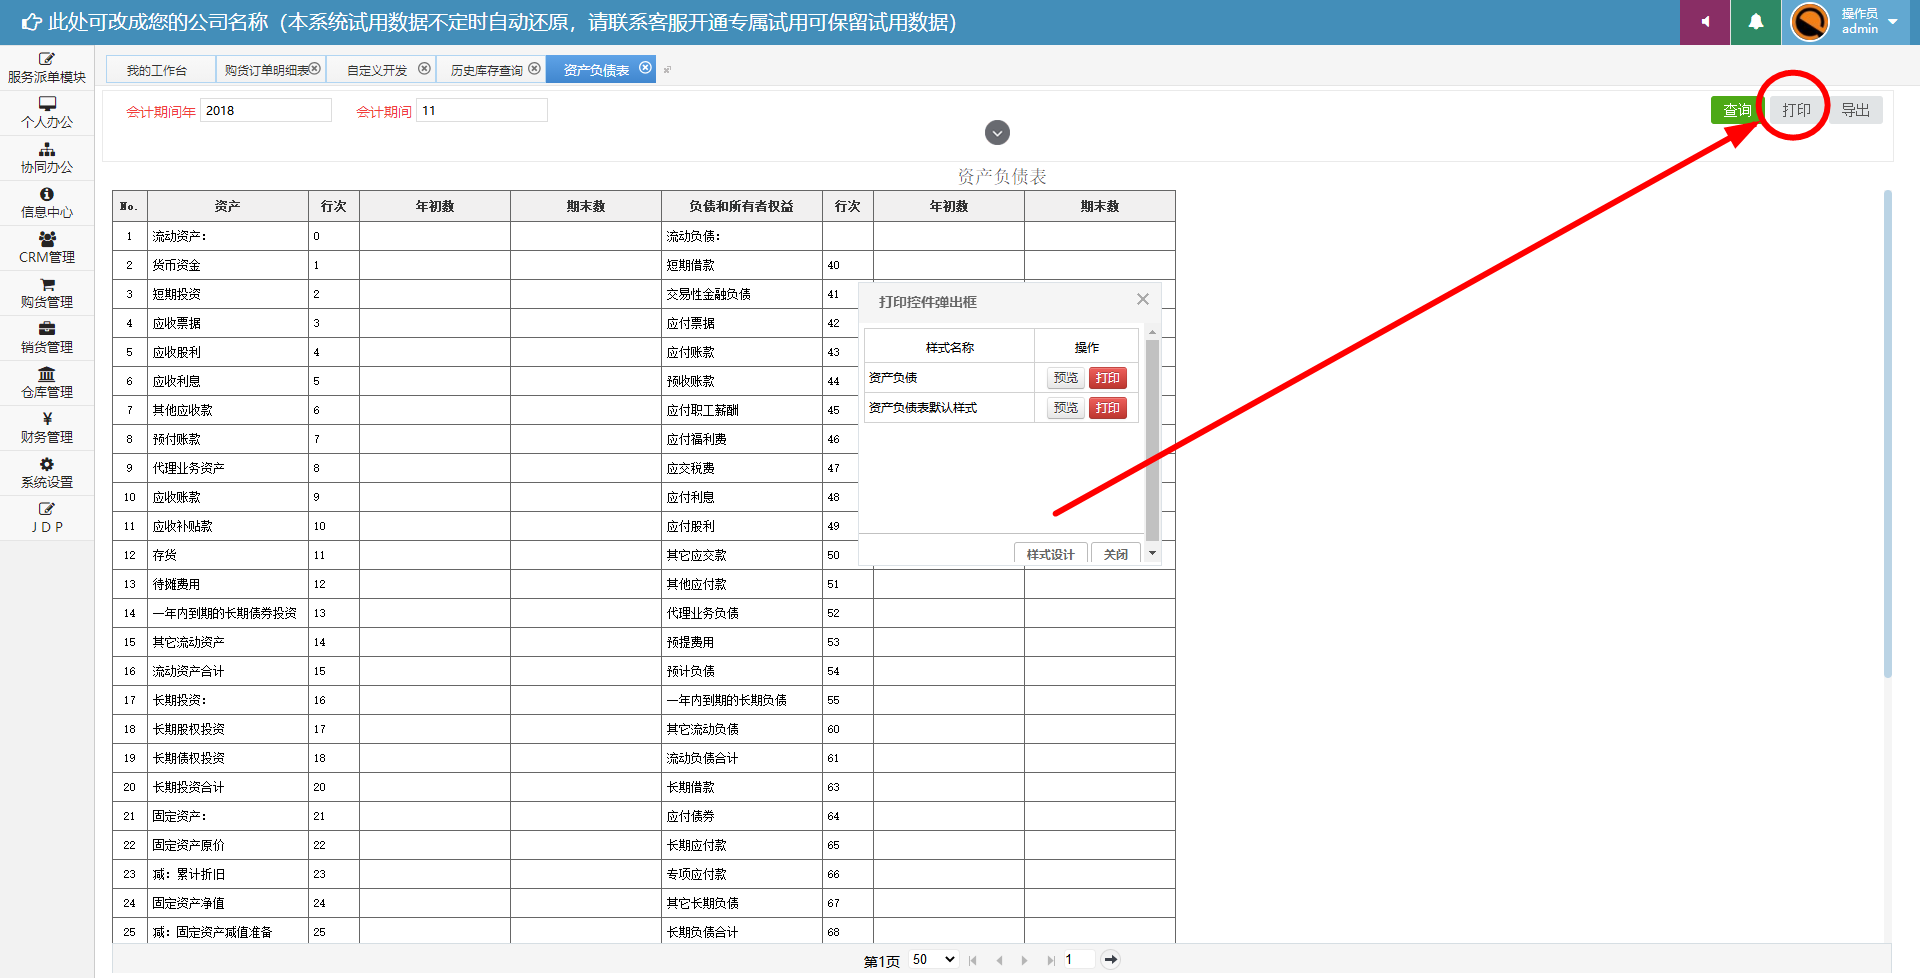Screen dimensions: 1920x978
Task: Open the page size 50 dropdown
Action: click(x=933, y=960)
